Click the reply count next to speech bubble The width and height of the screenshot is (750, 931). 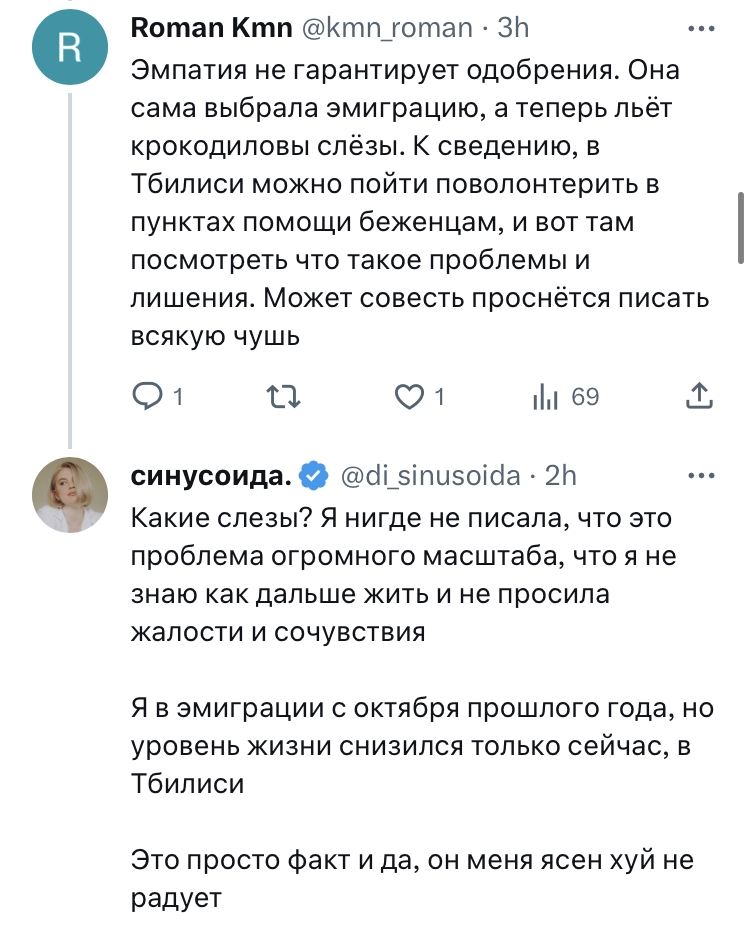177,398
